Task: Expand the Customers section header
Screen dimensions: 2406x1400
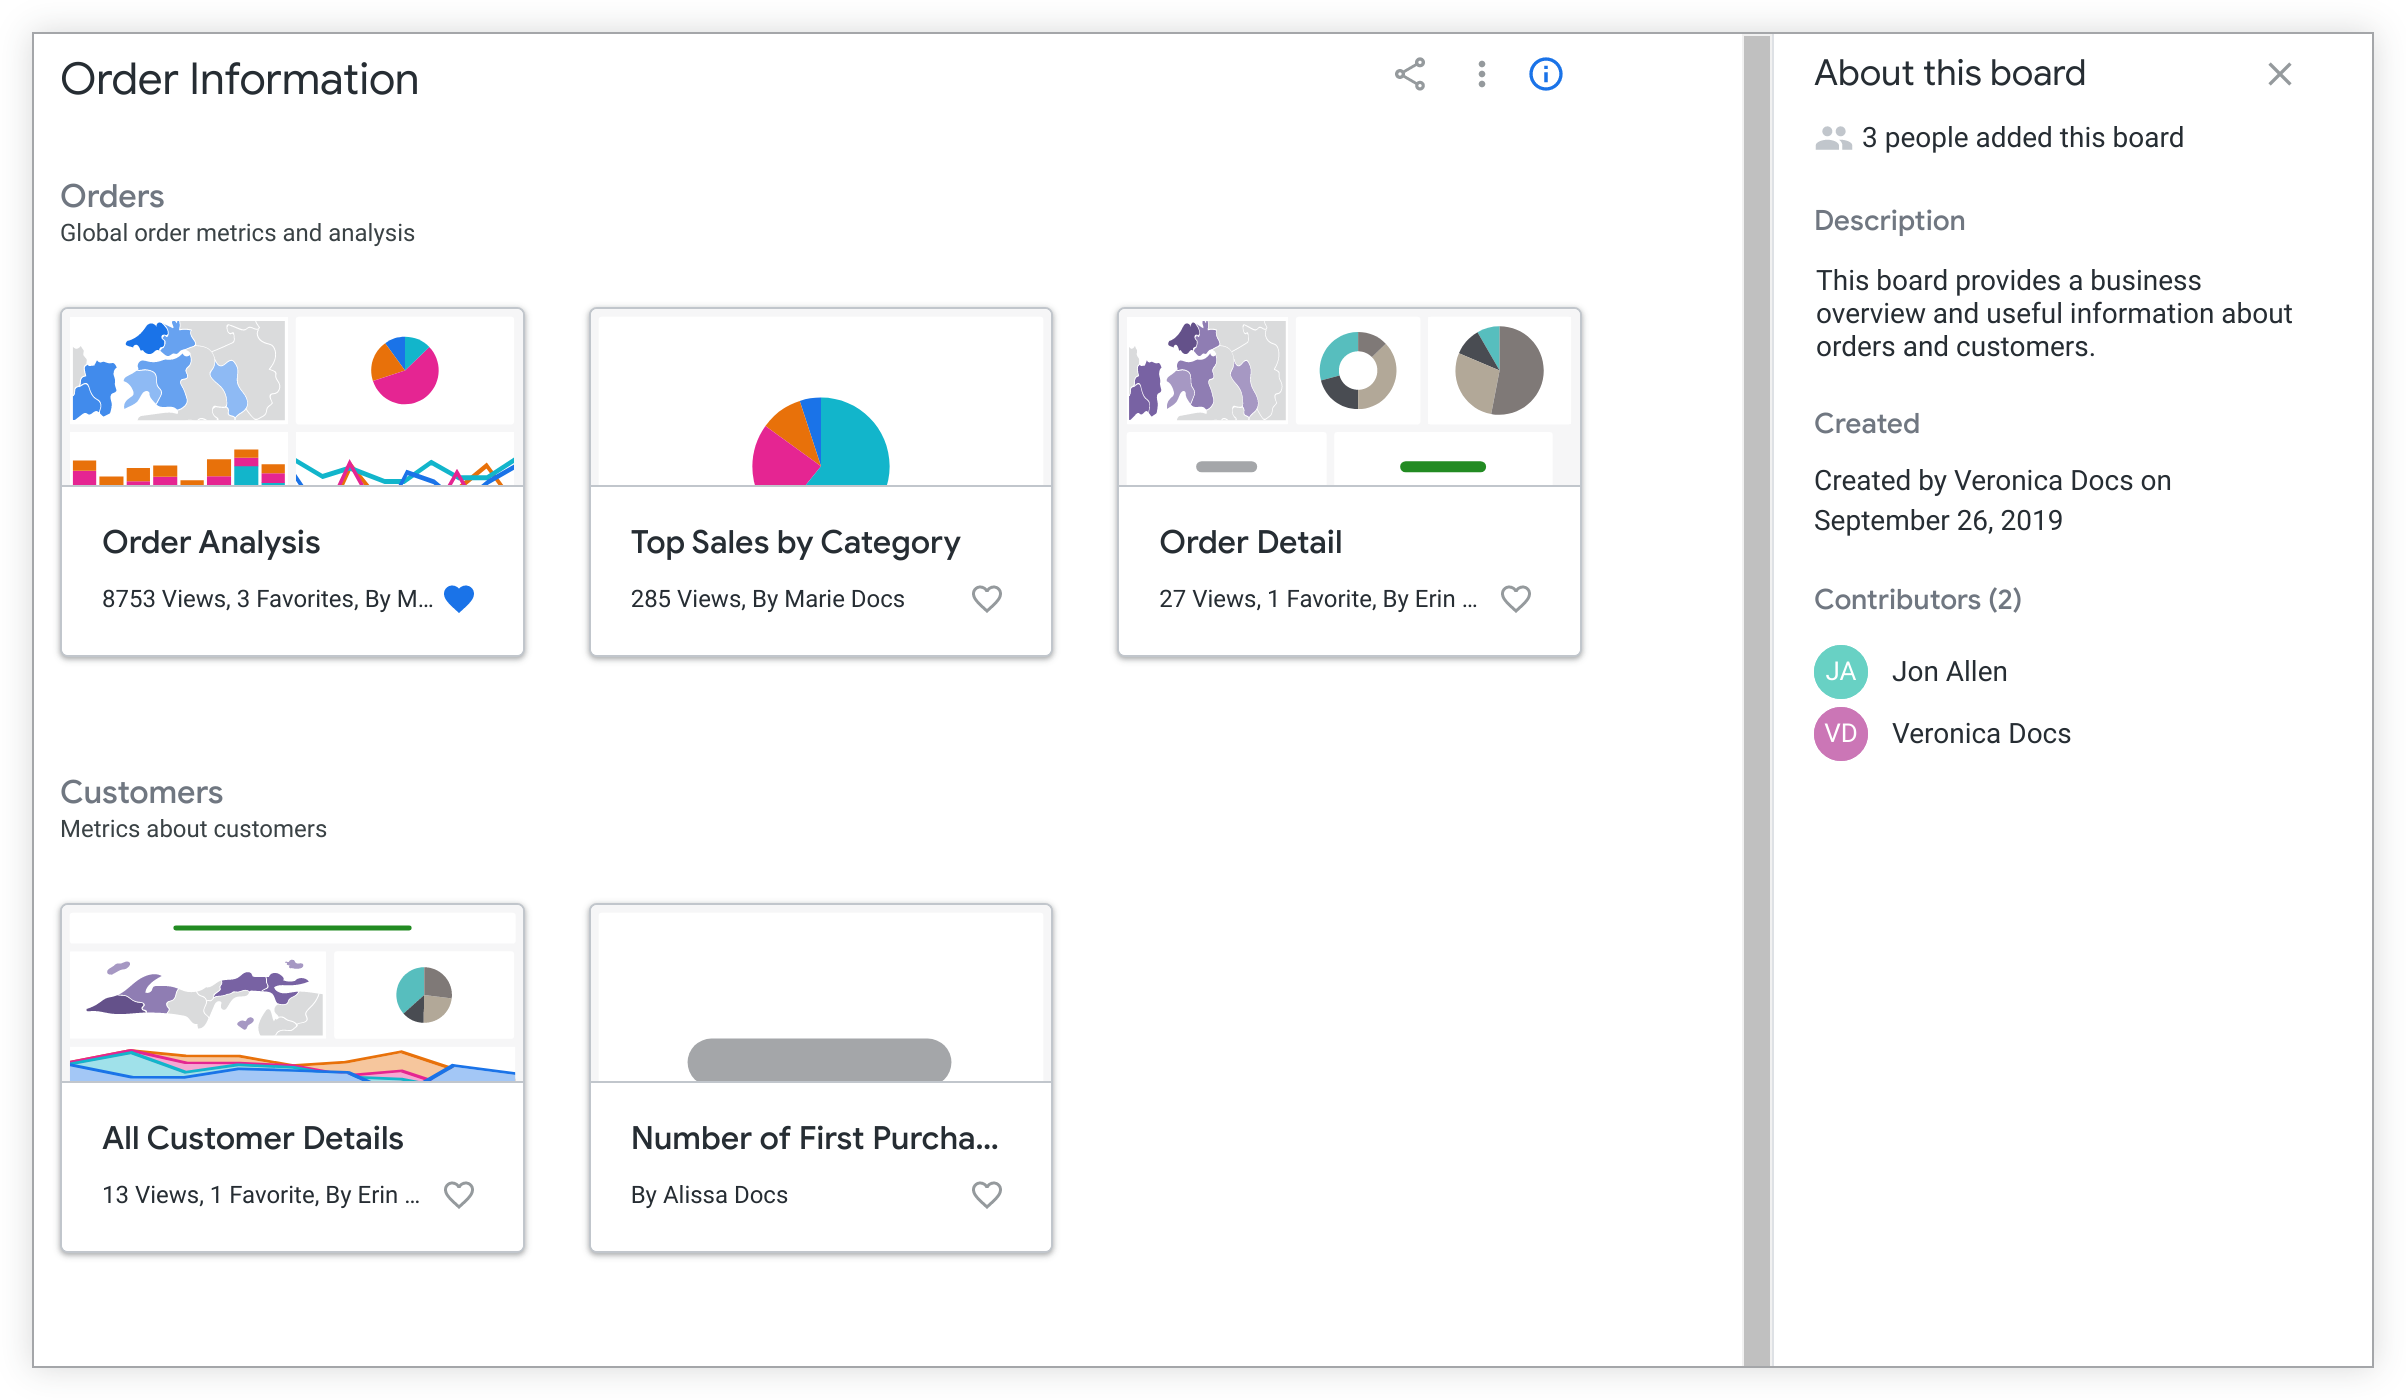Action: pyautogui.click(x=142, y=792)
